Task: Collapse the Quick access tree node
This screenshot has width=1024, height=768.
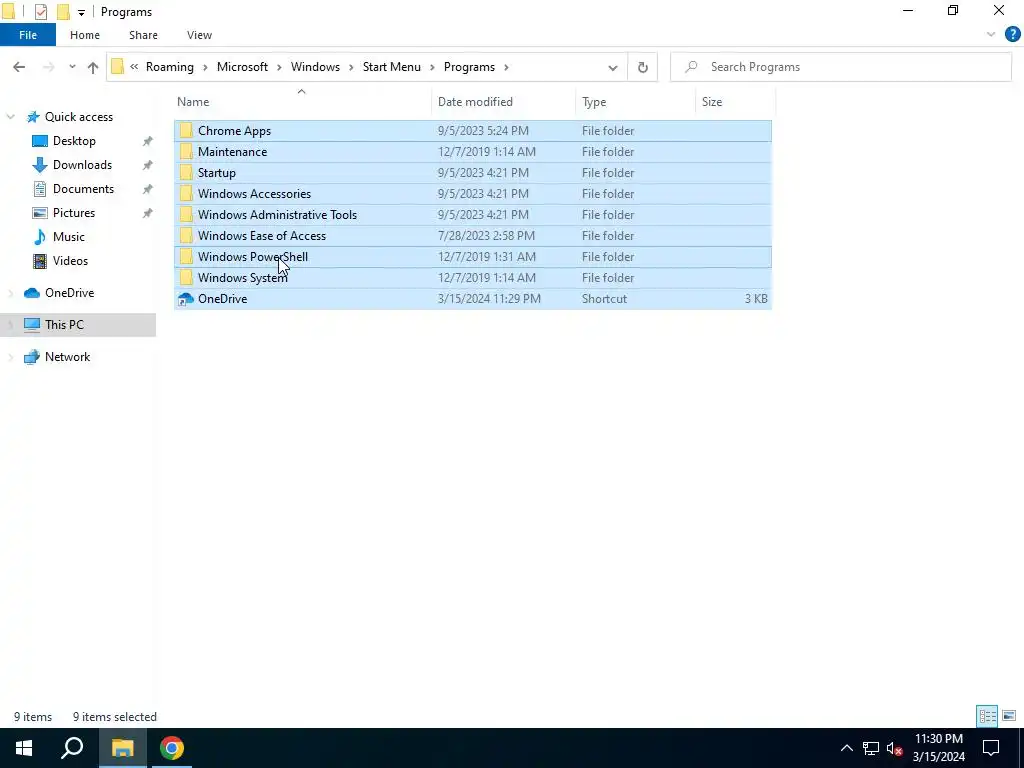Action: click(x=10, y=117)
